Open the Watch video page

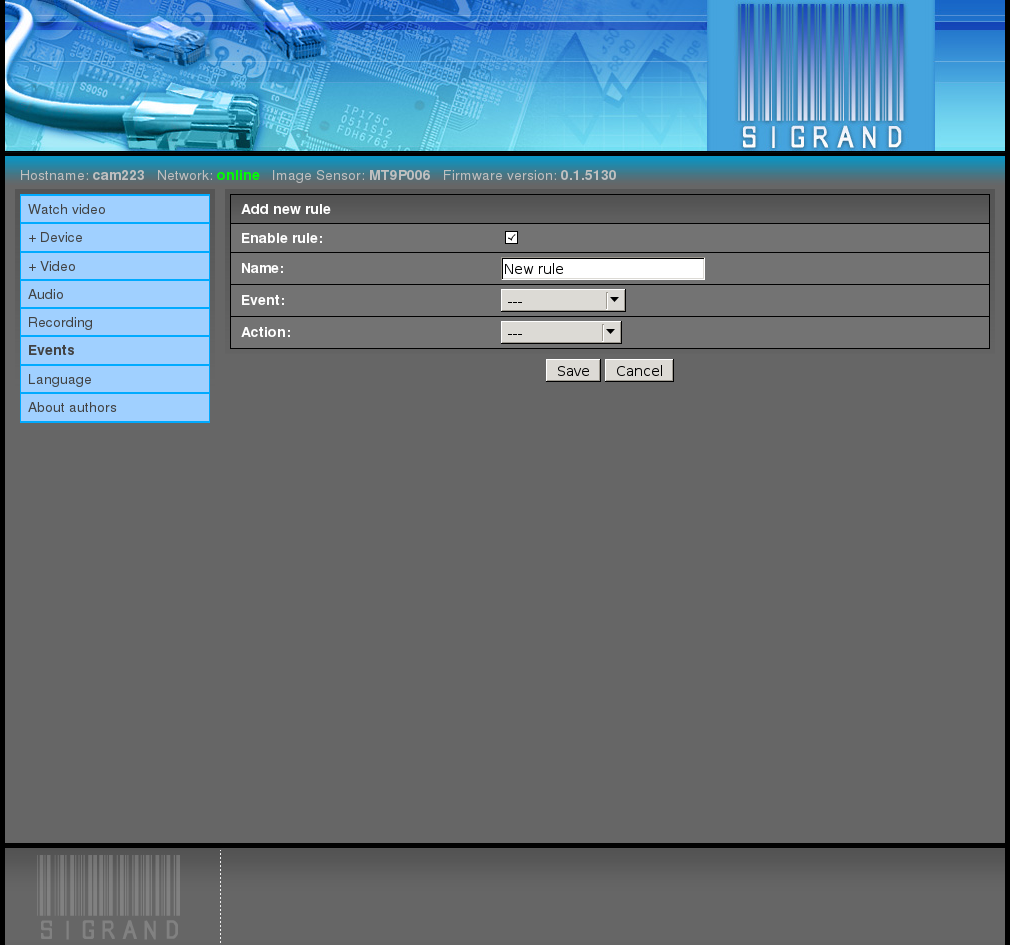(x=115, y=209)
